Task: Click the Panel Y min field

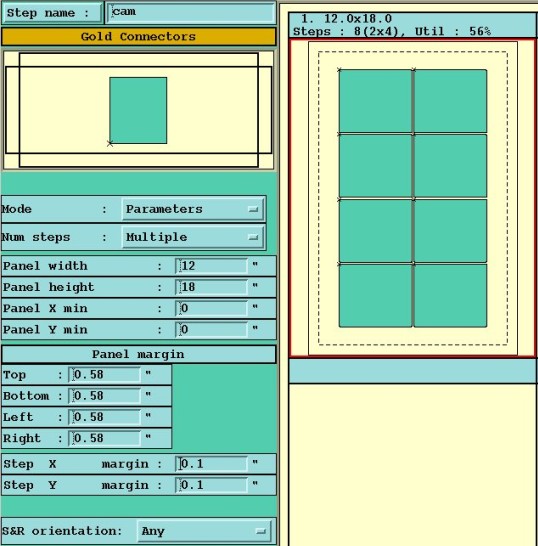Action: click(212, 330)
